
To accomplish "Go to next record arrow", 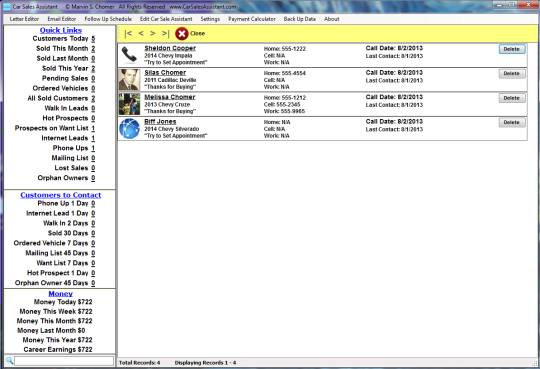I will [x=153, y=33].
